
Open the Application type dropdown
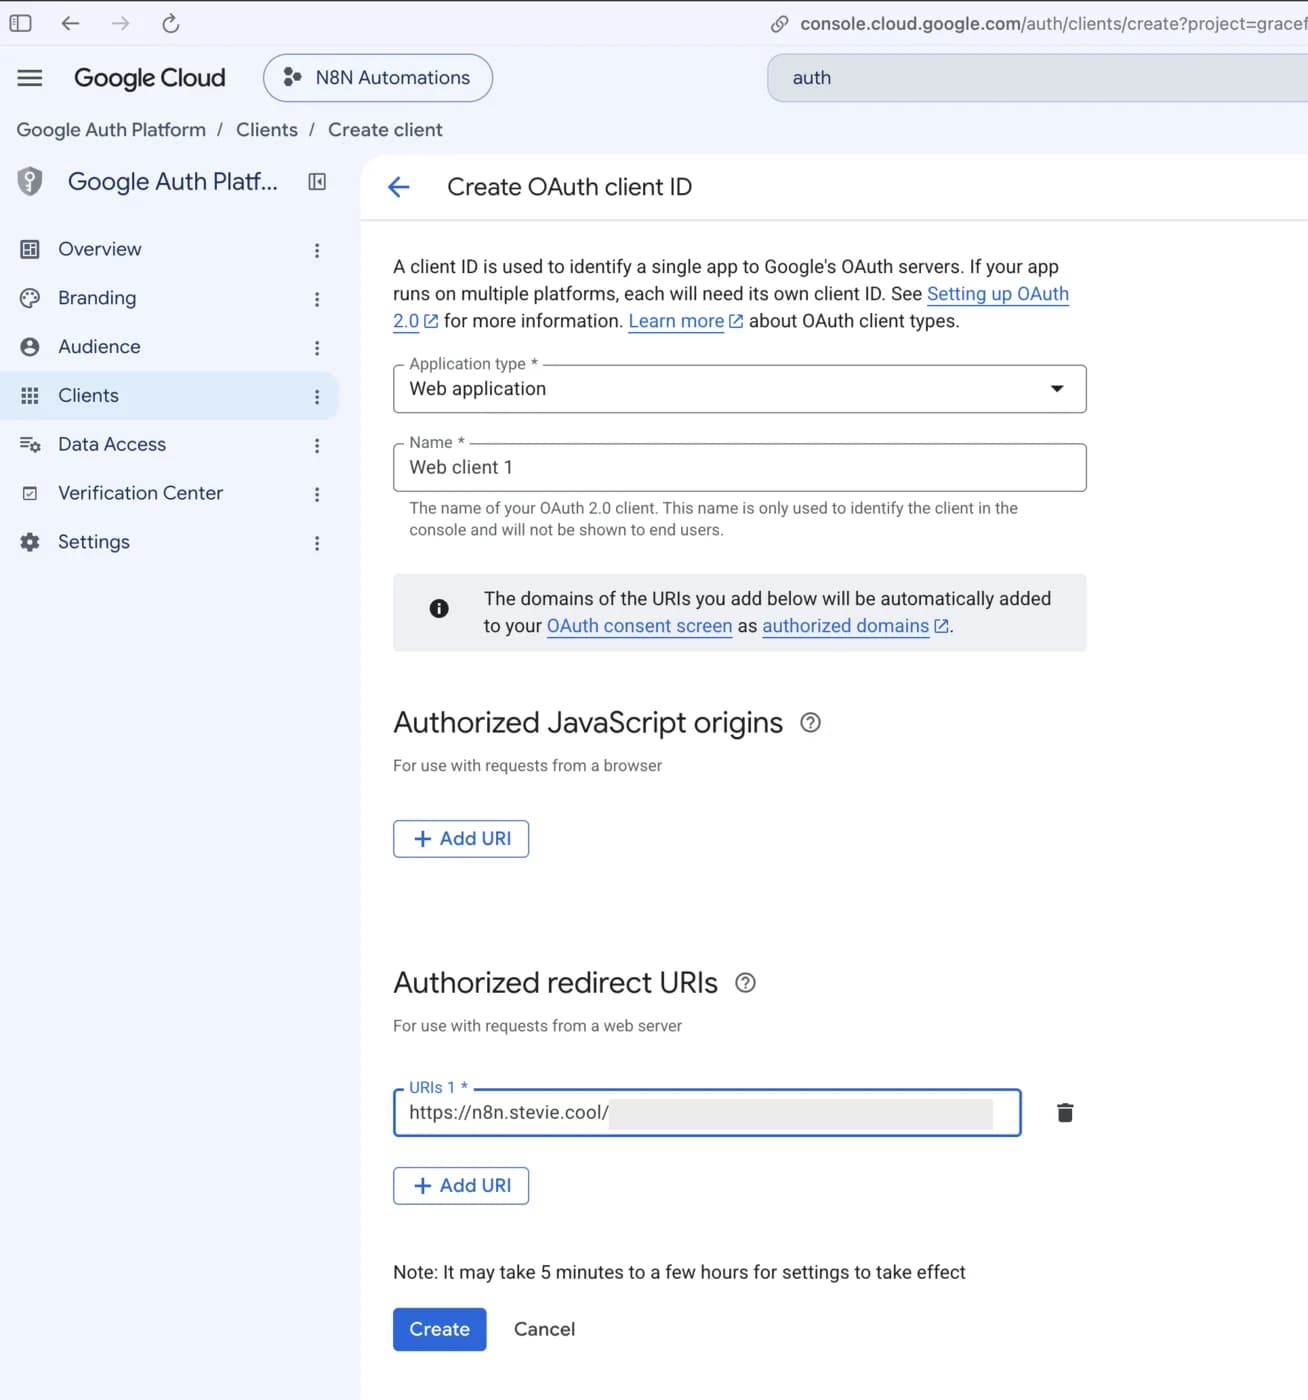coord(740,389)
